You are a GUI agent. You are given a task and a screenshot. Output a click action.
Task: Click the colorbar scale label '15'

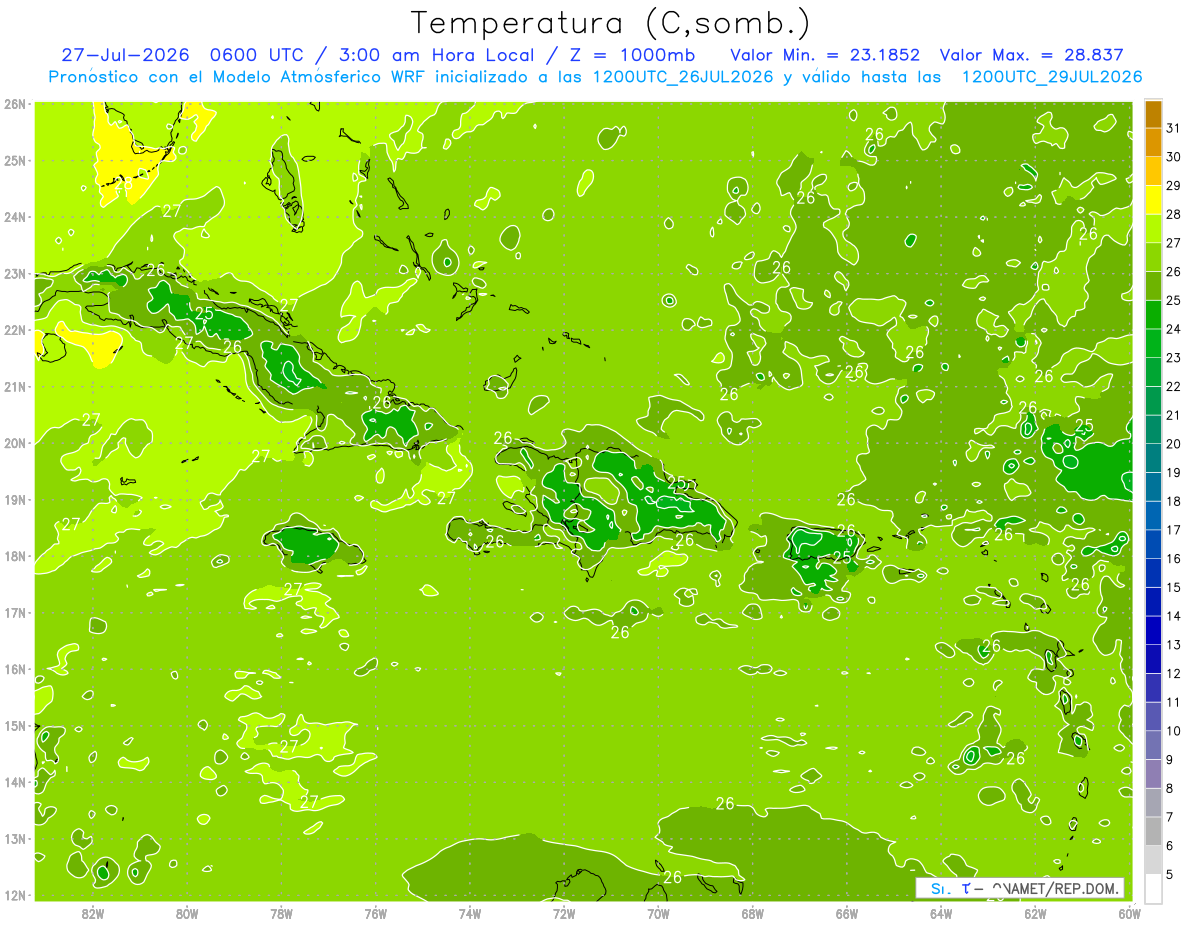coord(1173,587)
